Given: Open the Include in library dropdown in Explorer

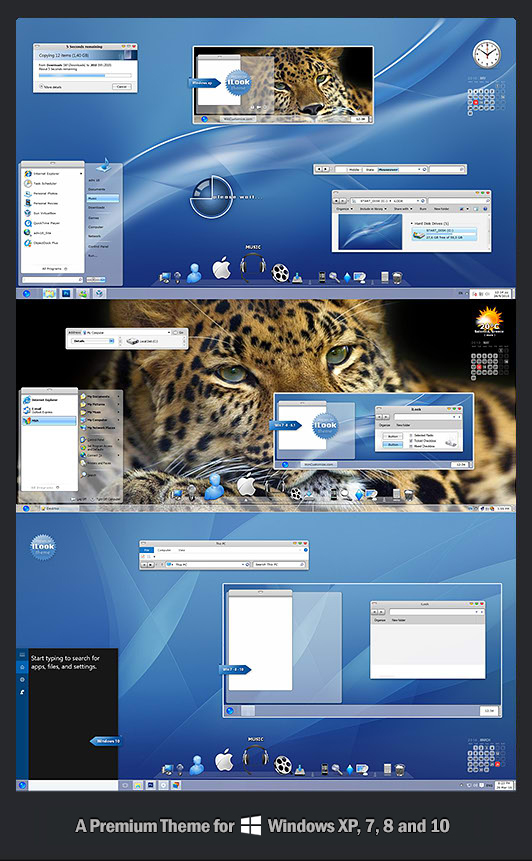Looking at the screenshot, I should pyautogui.click(x=373, y=209).
